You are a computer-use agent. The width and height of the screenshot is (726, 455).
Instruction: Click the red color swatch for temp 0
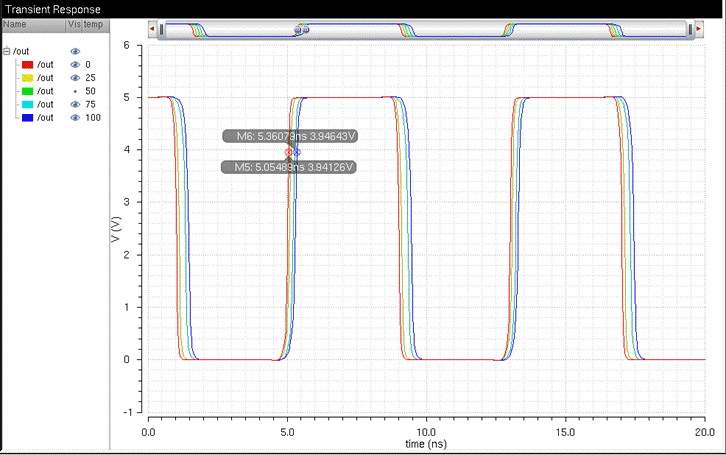[x=27, y=65]
